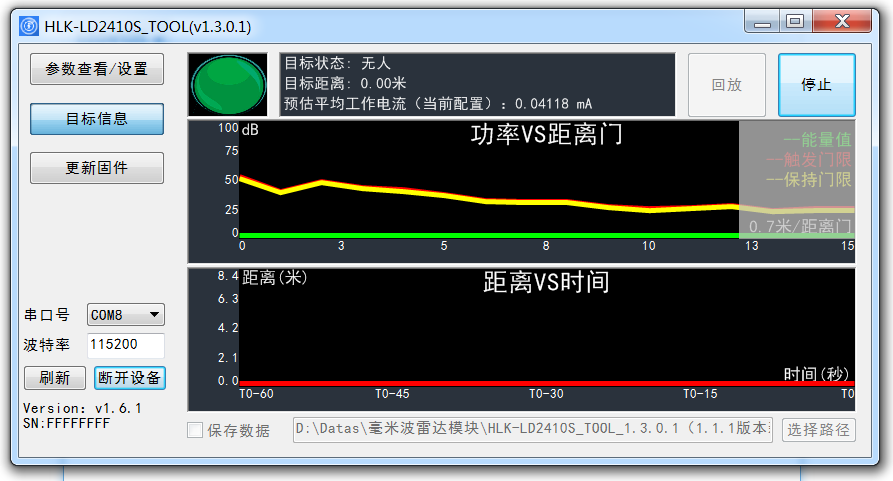Switch to the 目标信息 tab
893x481 pixels.
tap(97, 119)
